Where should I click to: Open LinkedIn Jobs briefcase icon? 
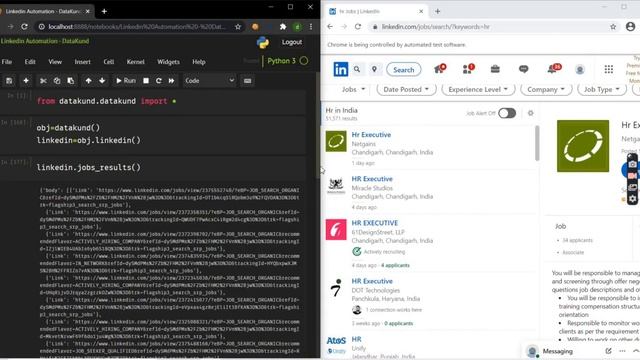pos(495,69)
